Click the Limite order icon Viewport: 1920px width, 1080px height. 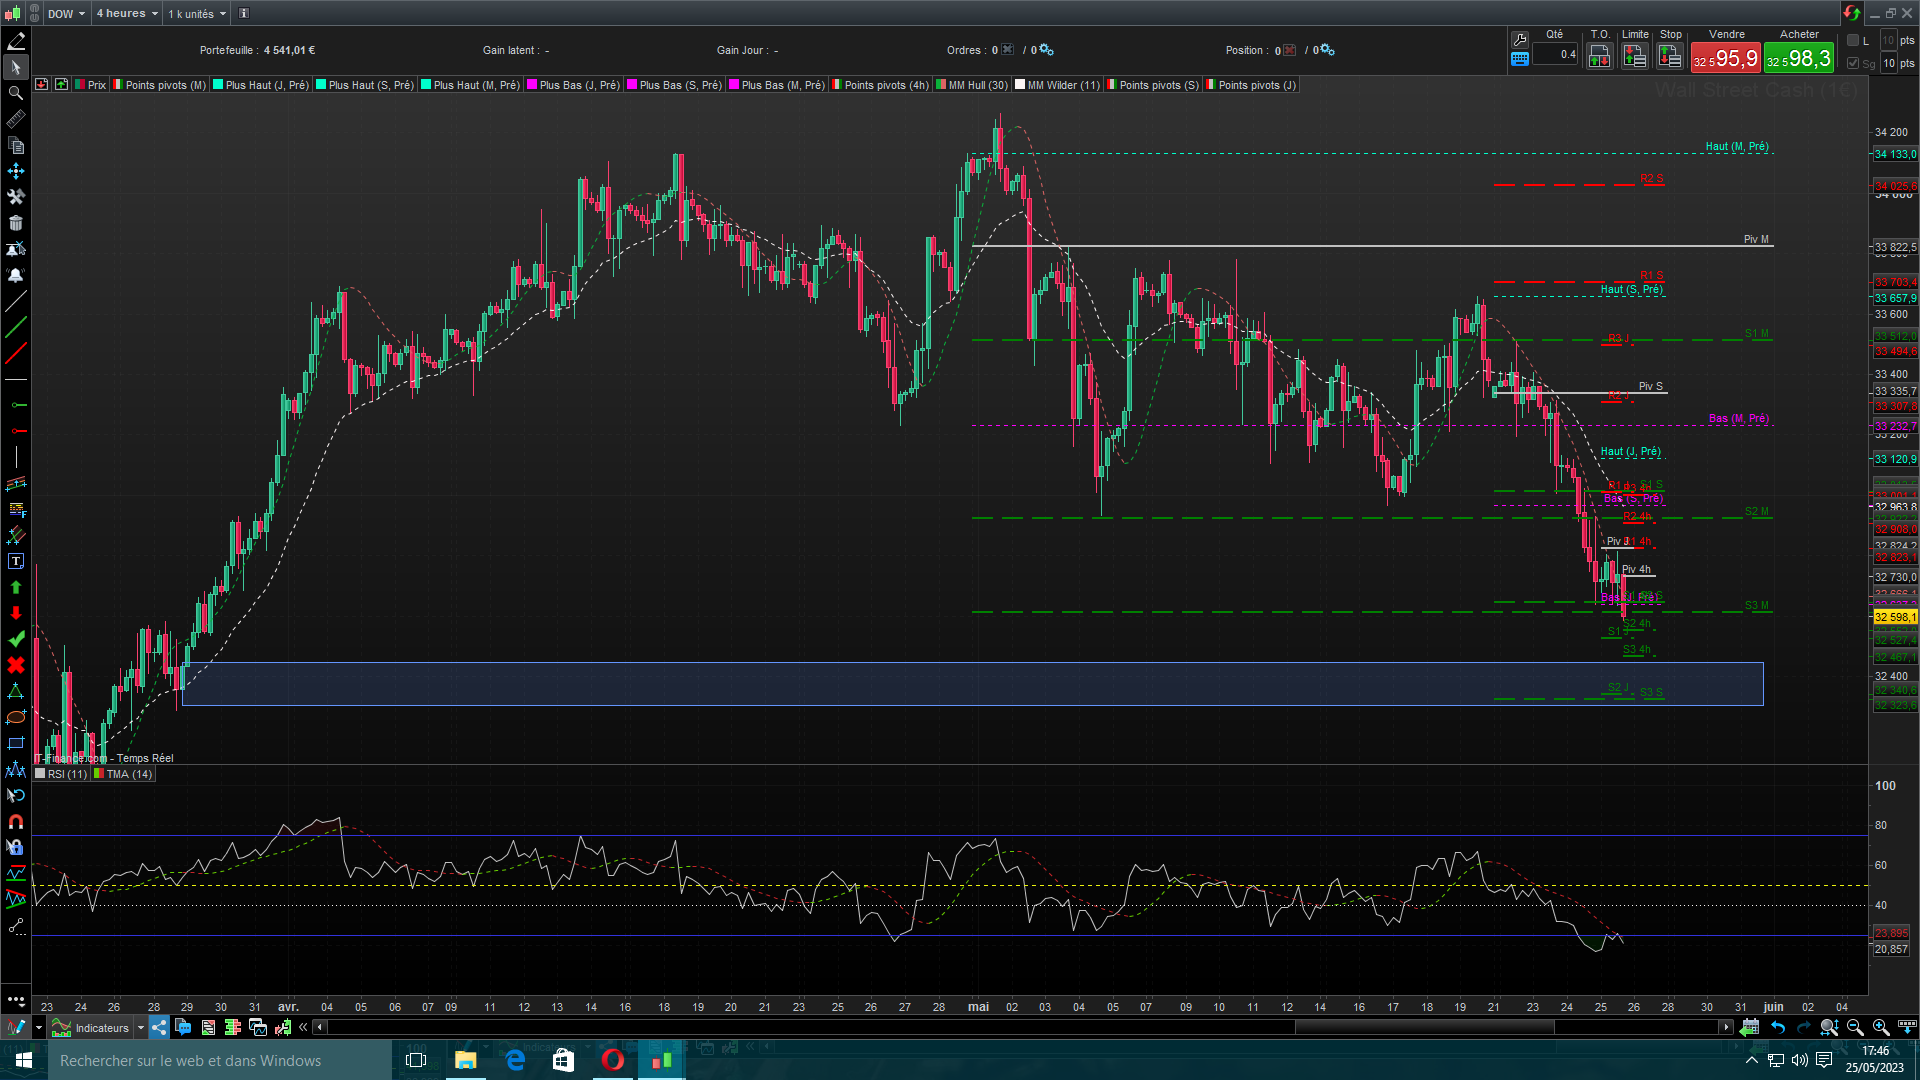(1635, 57)
